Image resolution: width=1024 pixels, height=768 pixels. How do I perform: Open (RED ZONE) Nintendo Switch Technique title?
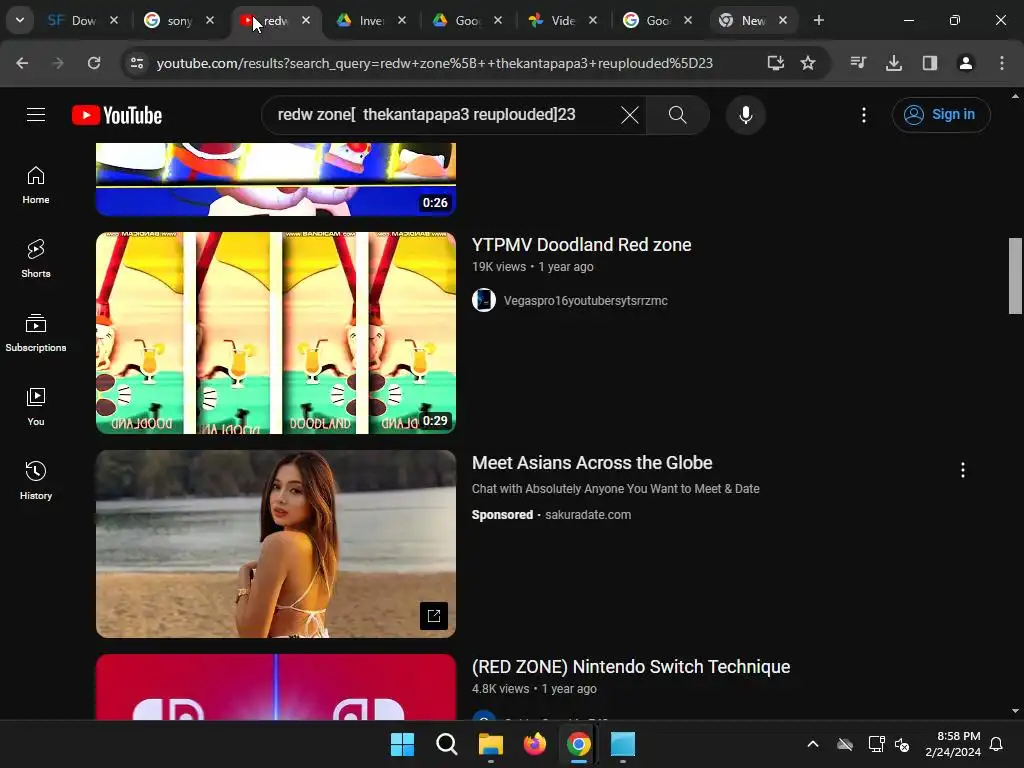click(631, 667)
